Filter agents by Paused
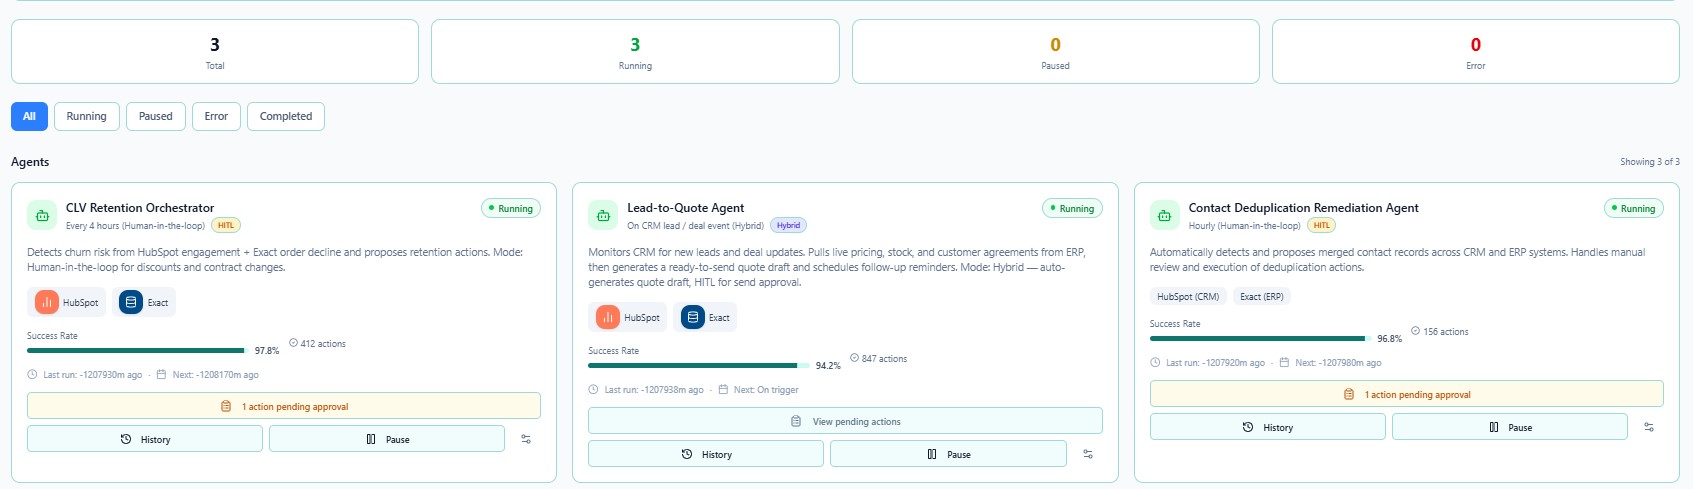1693x489 pixels. 156,116
